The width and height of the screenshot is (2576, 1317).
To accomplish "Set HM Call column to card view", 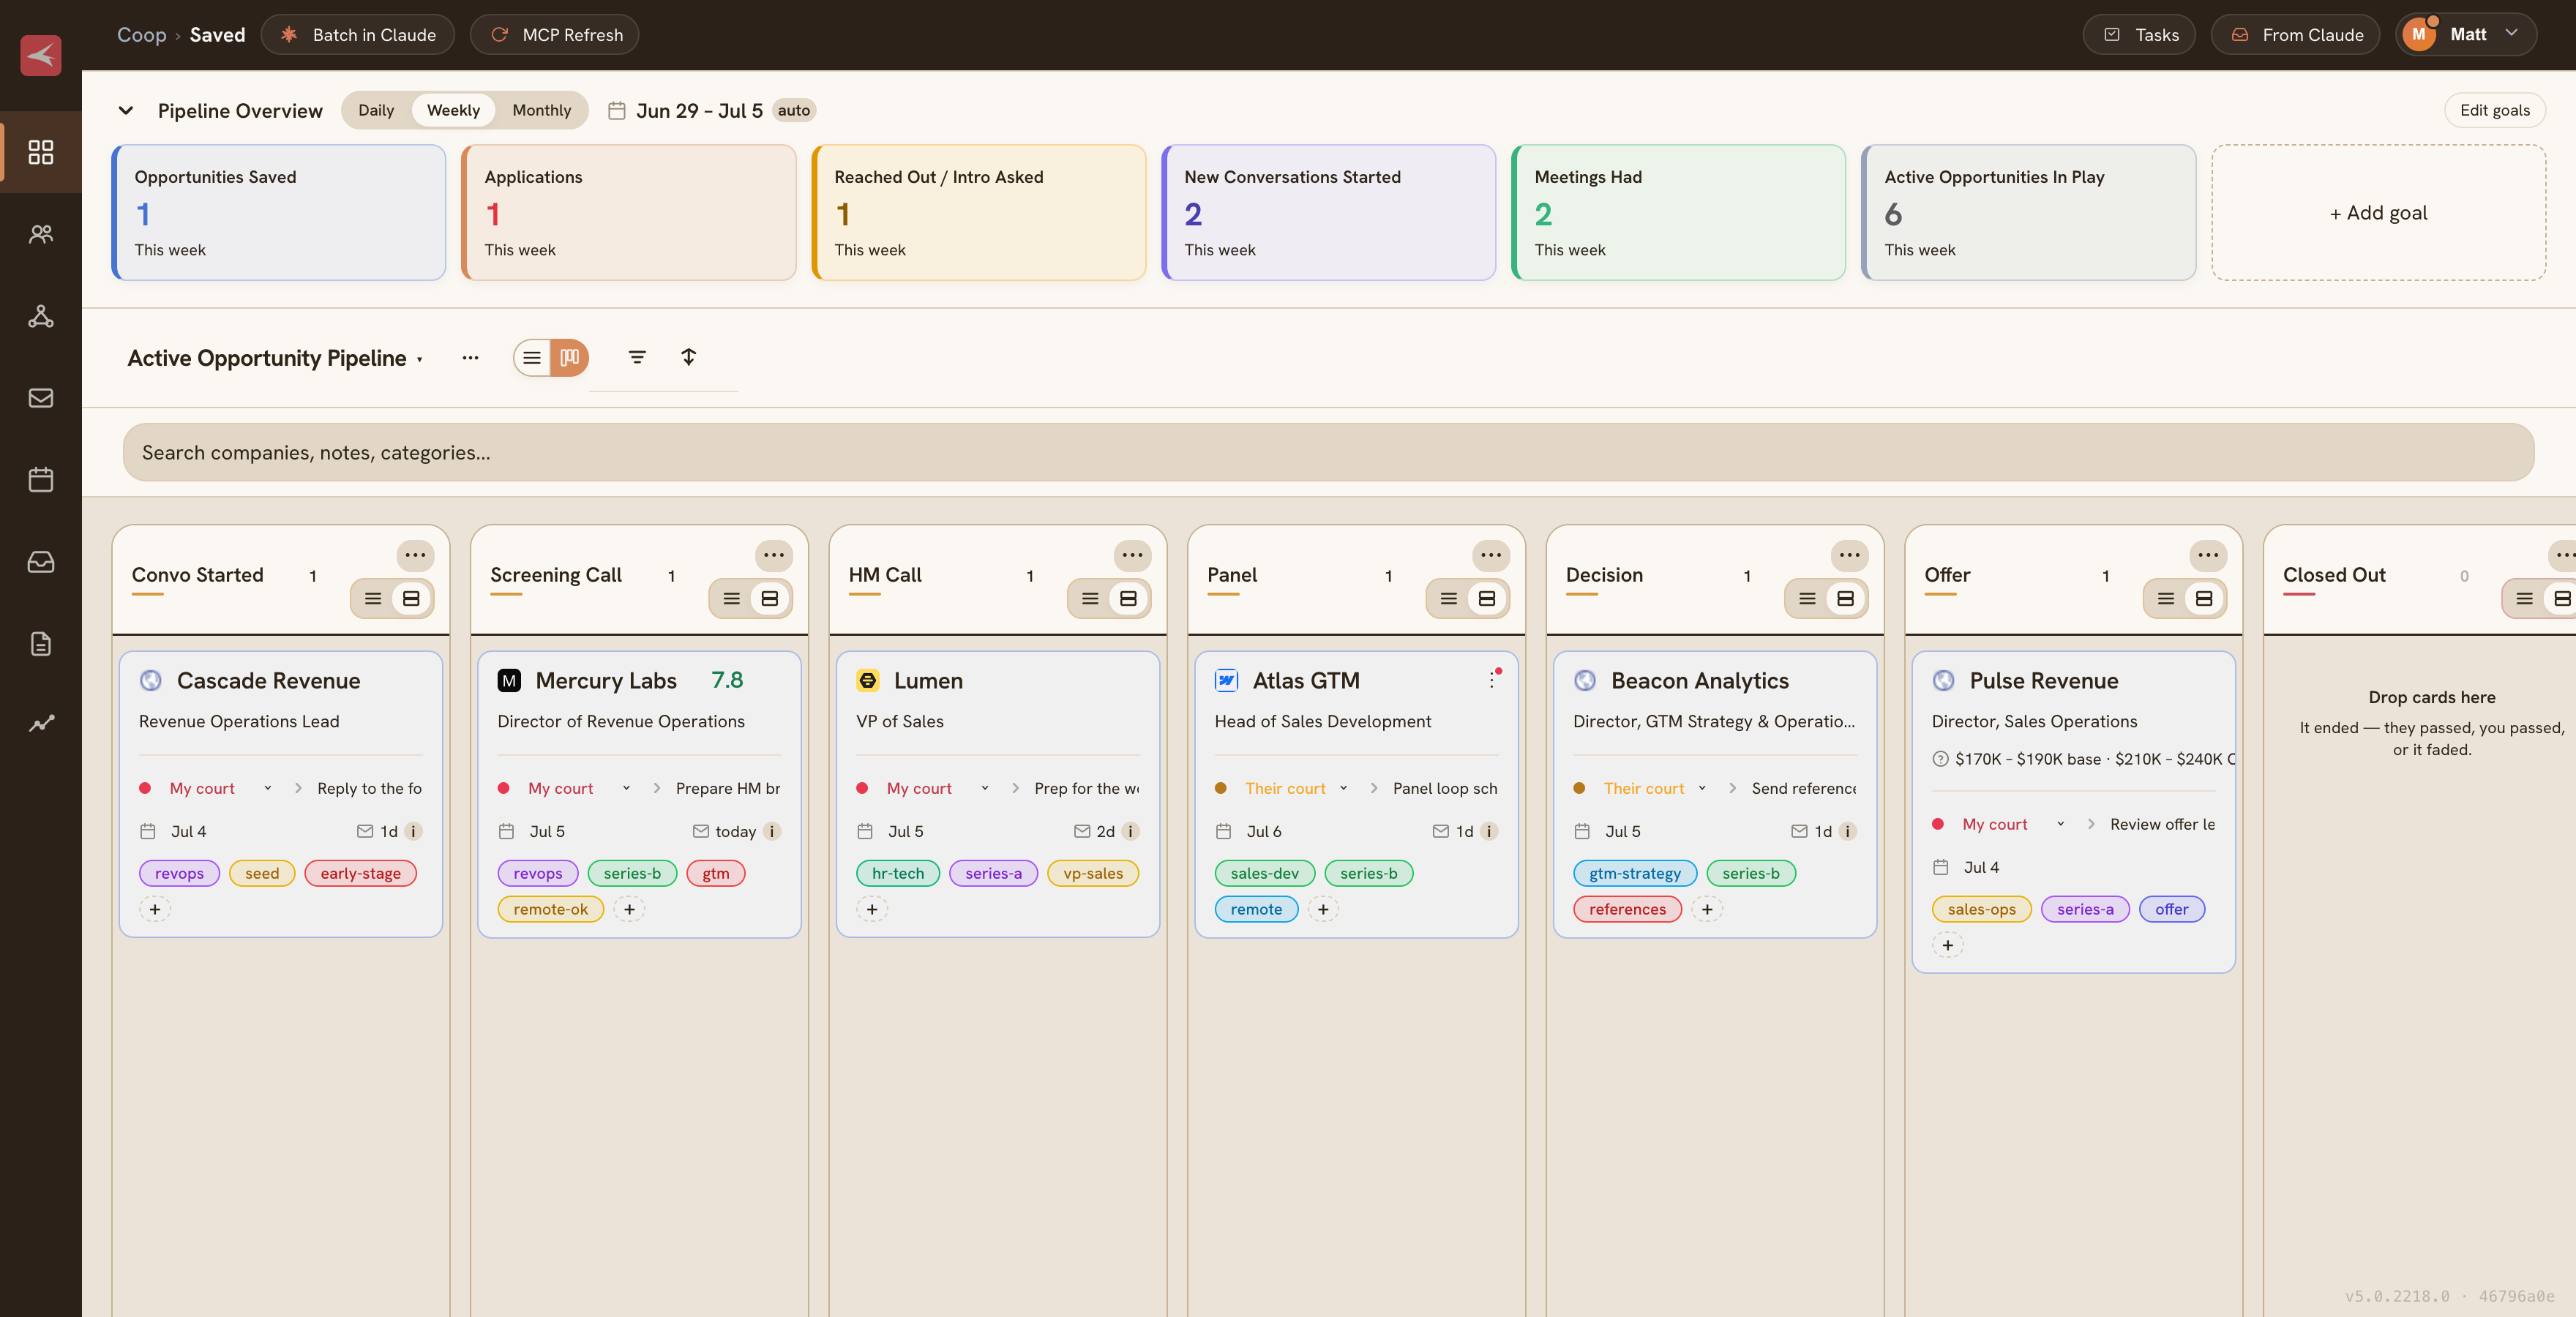I will pos(1128,598).
